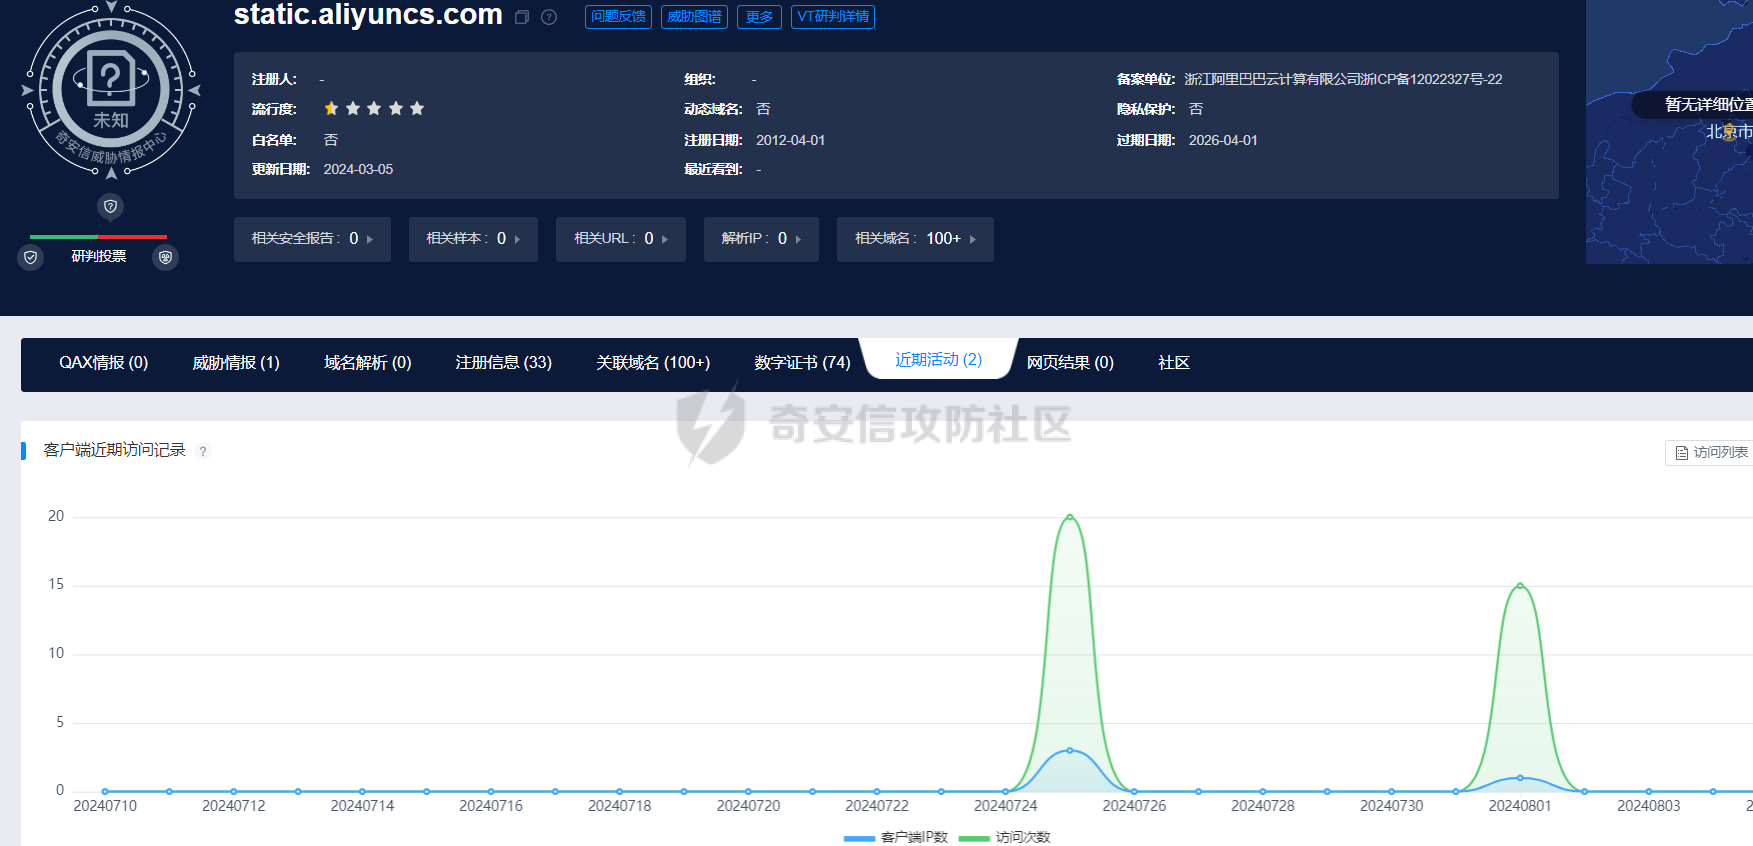This screenshot has width=1753, height=846.
Task: Click 研判投票 label
Action: (x=99, y=256)
